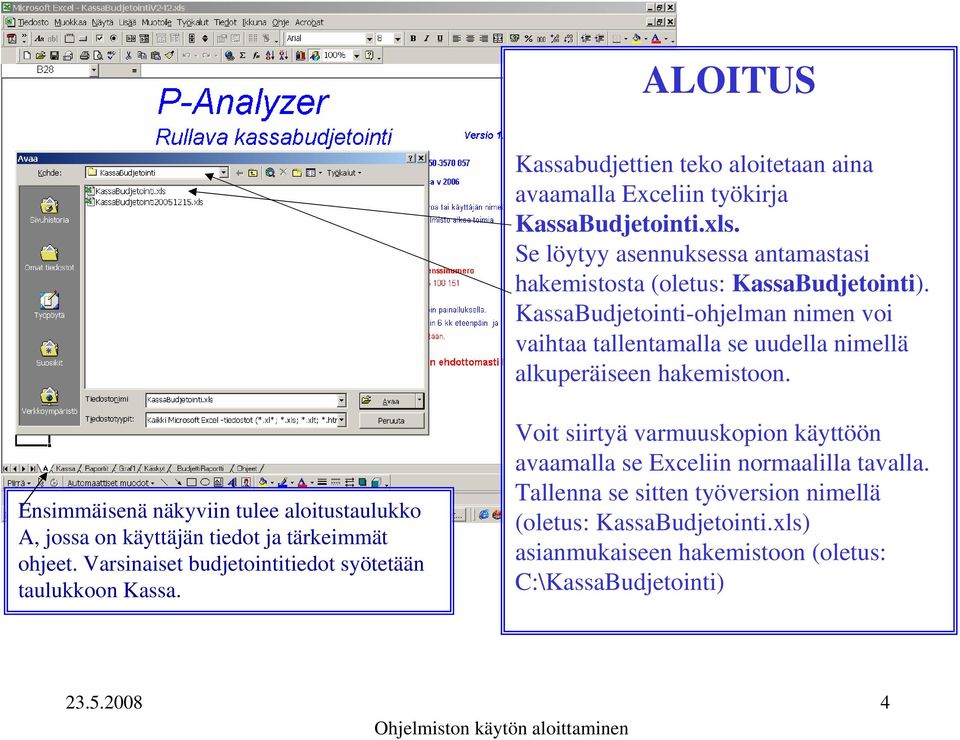
Task: Open the Ikkuna menu
Action: [254, 23]
